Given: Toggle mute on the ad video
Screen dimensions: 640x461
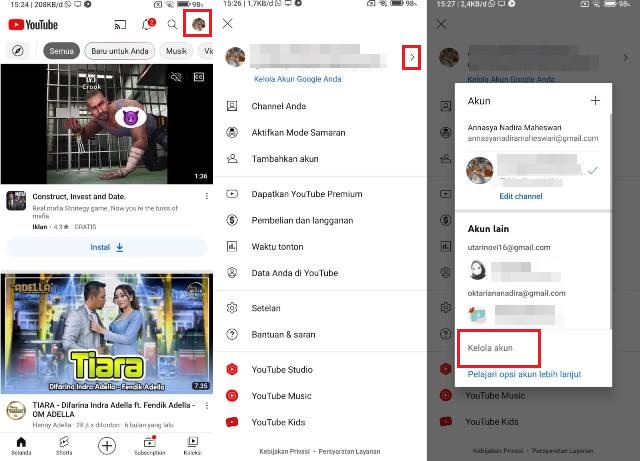Looking at the screenshot, I should [176, 77].
